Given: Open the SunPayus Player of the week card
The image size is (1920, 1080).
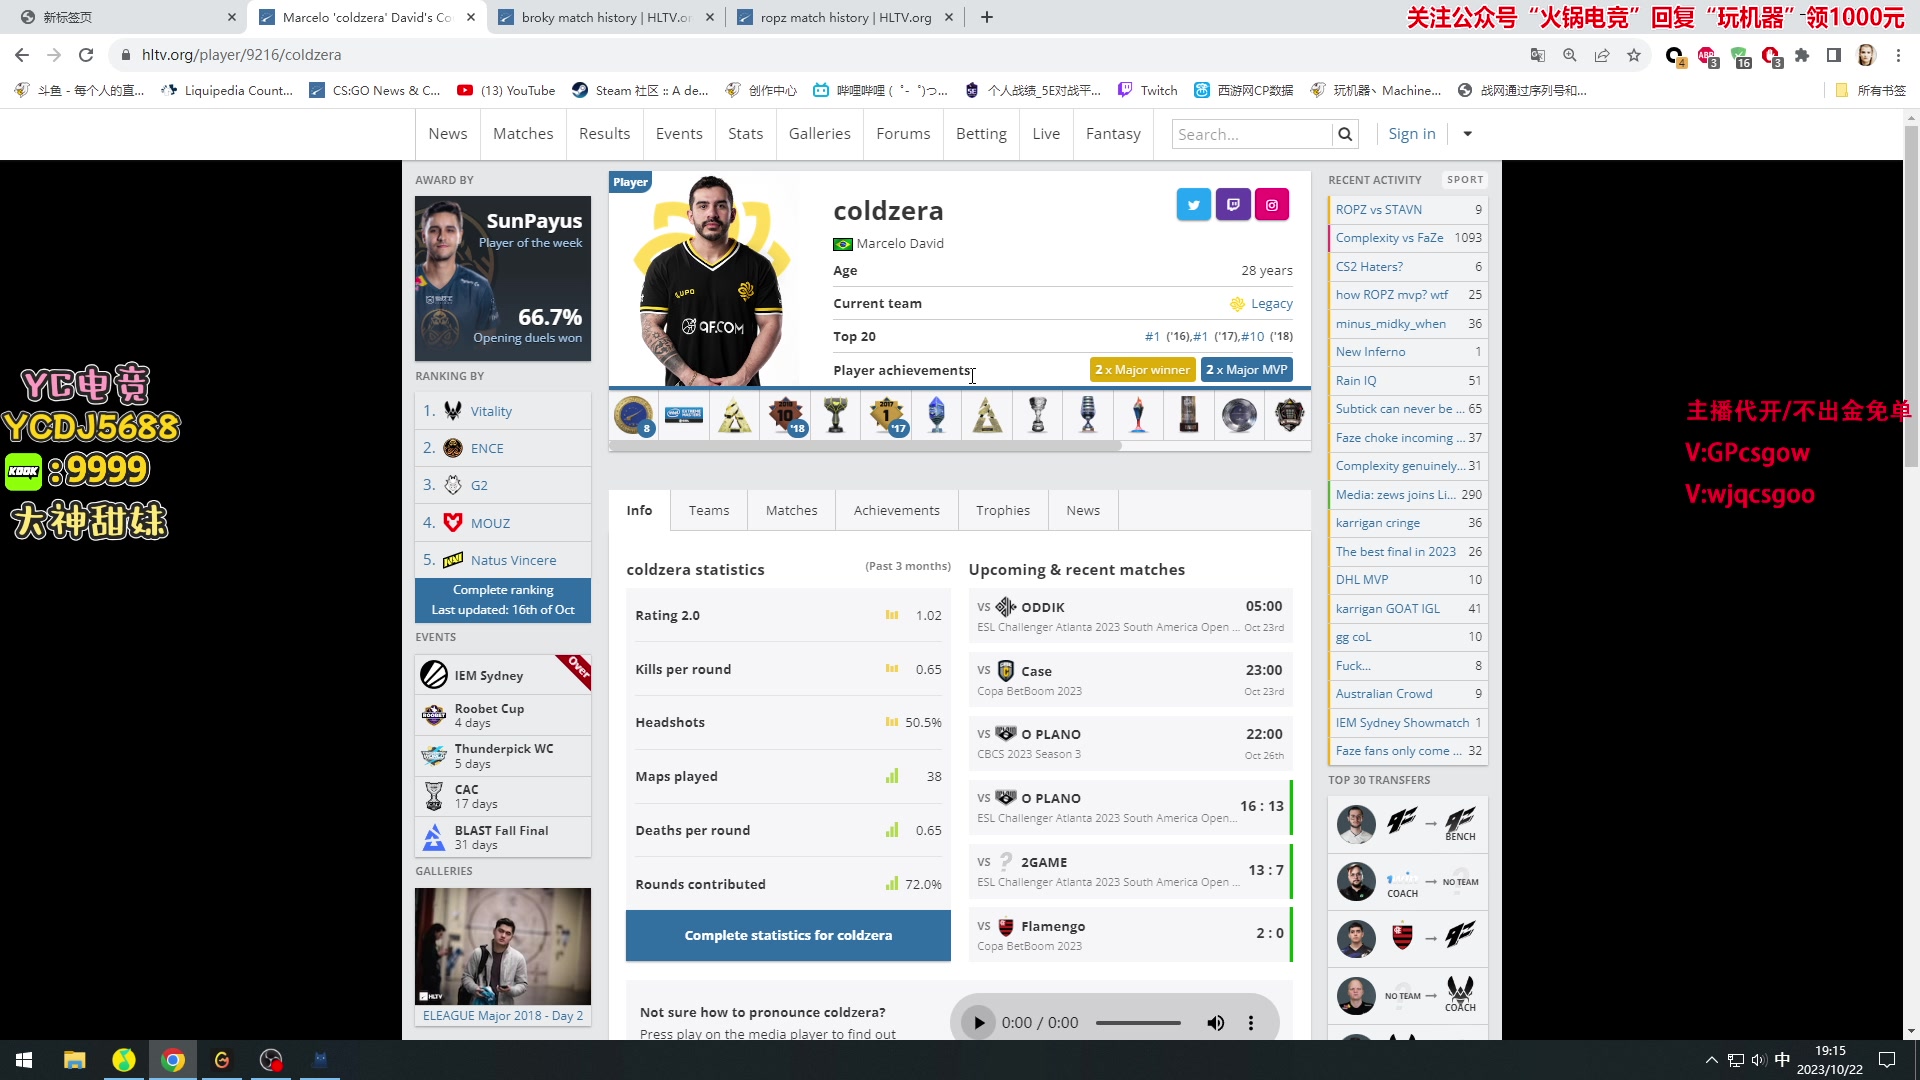Looking at the screenshot, I should pyautogui.click(x=503, y=278).
